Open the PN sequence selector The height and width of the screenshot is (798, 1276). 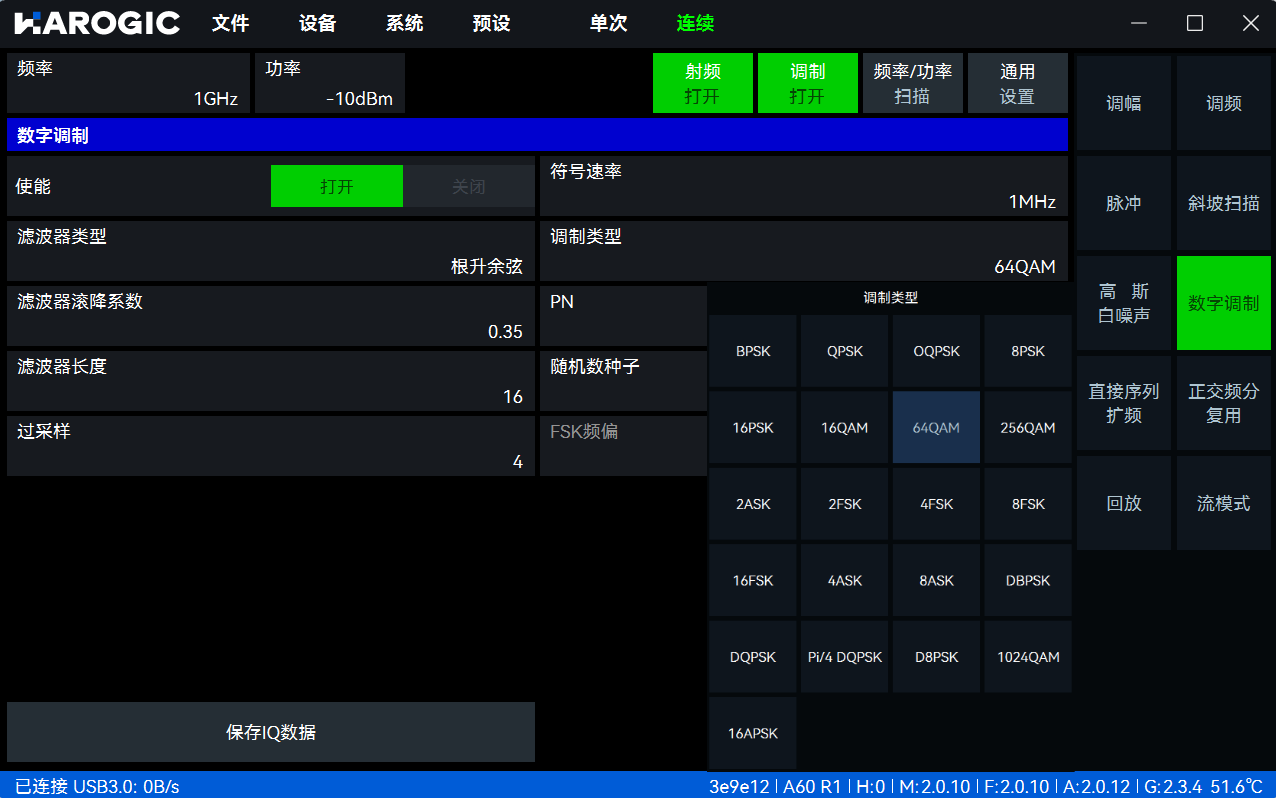coord(622,317)
